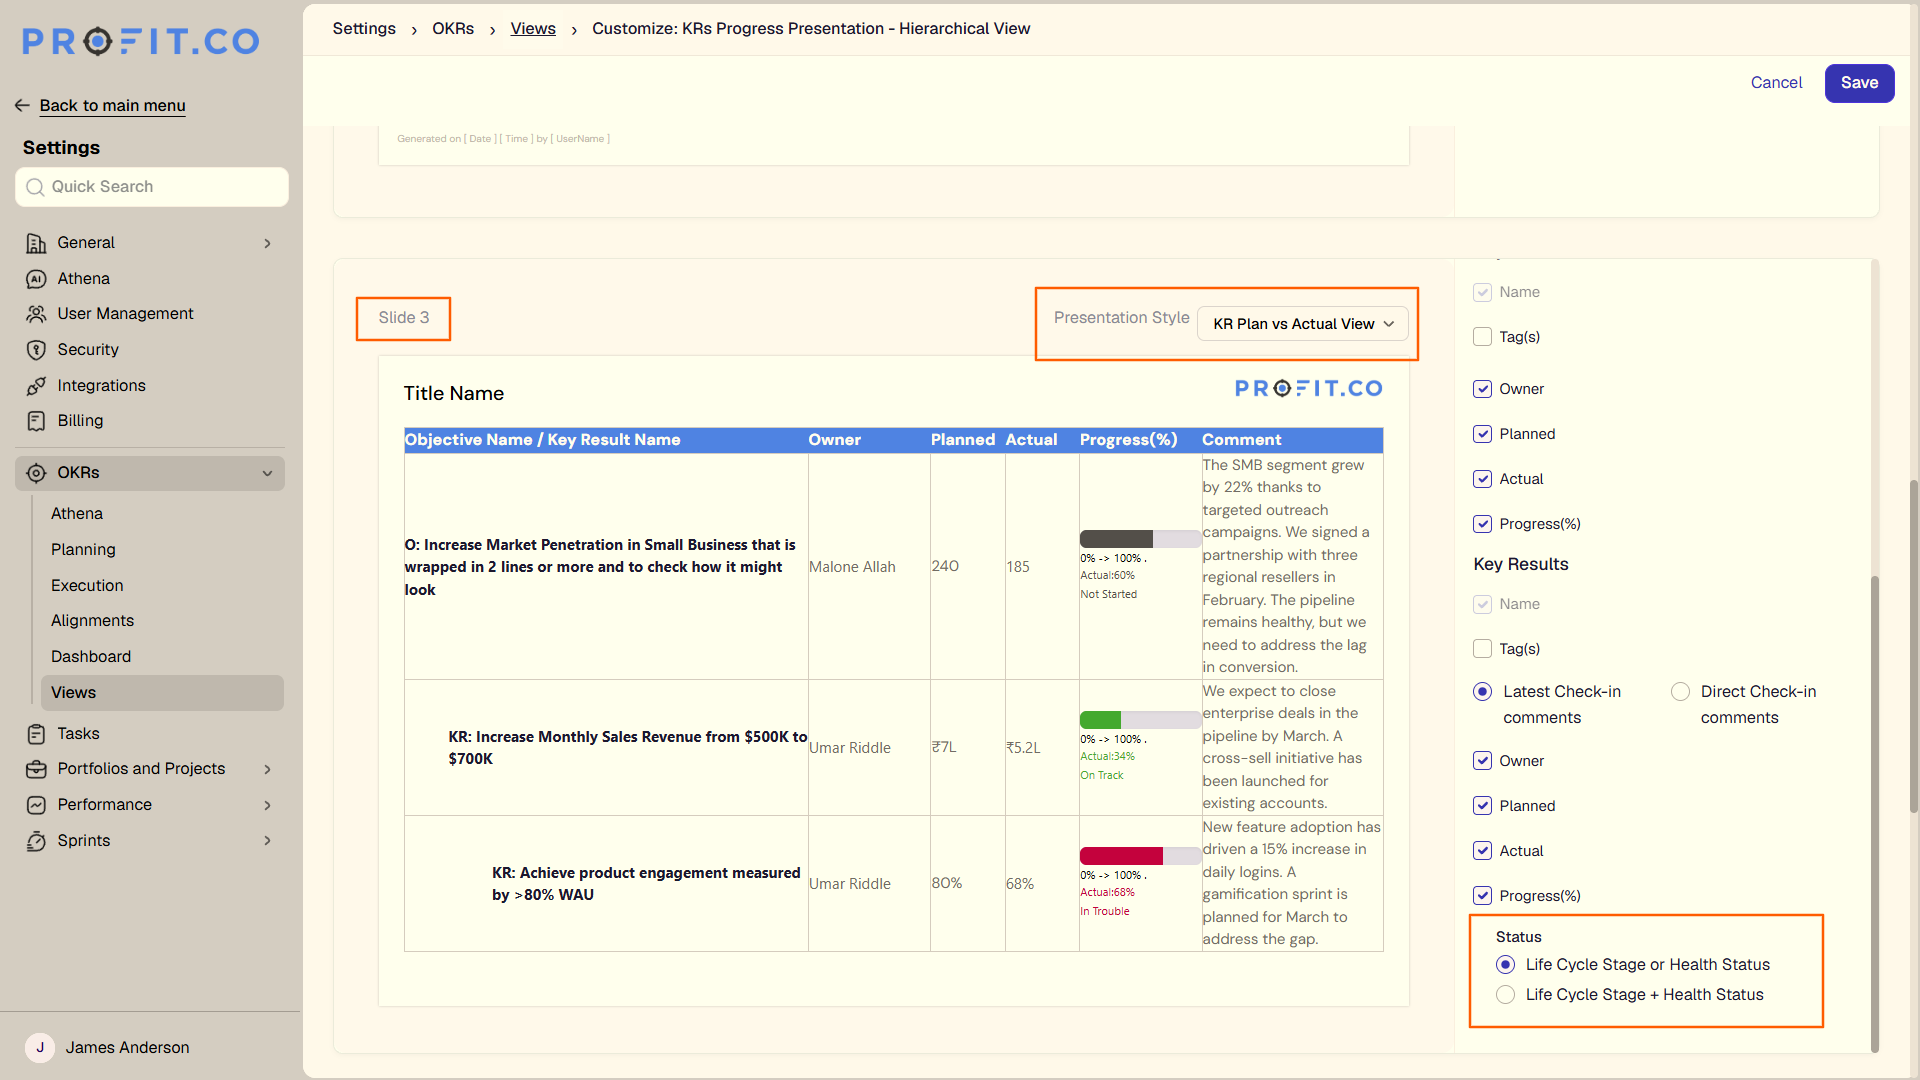
Task: Click the green On Track progress bar
Action: tap(1140, 720)
